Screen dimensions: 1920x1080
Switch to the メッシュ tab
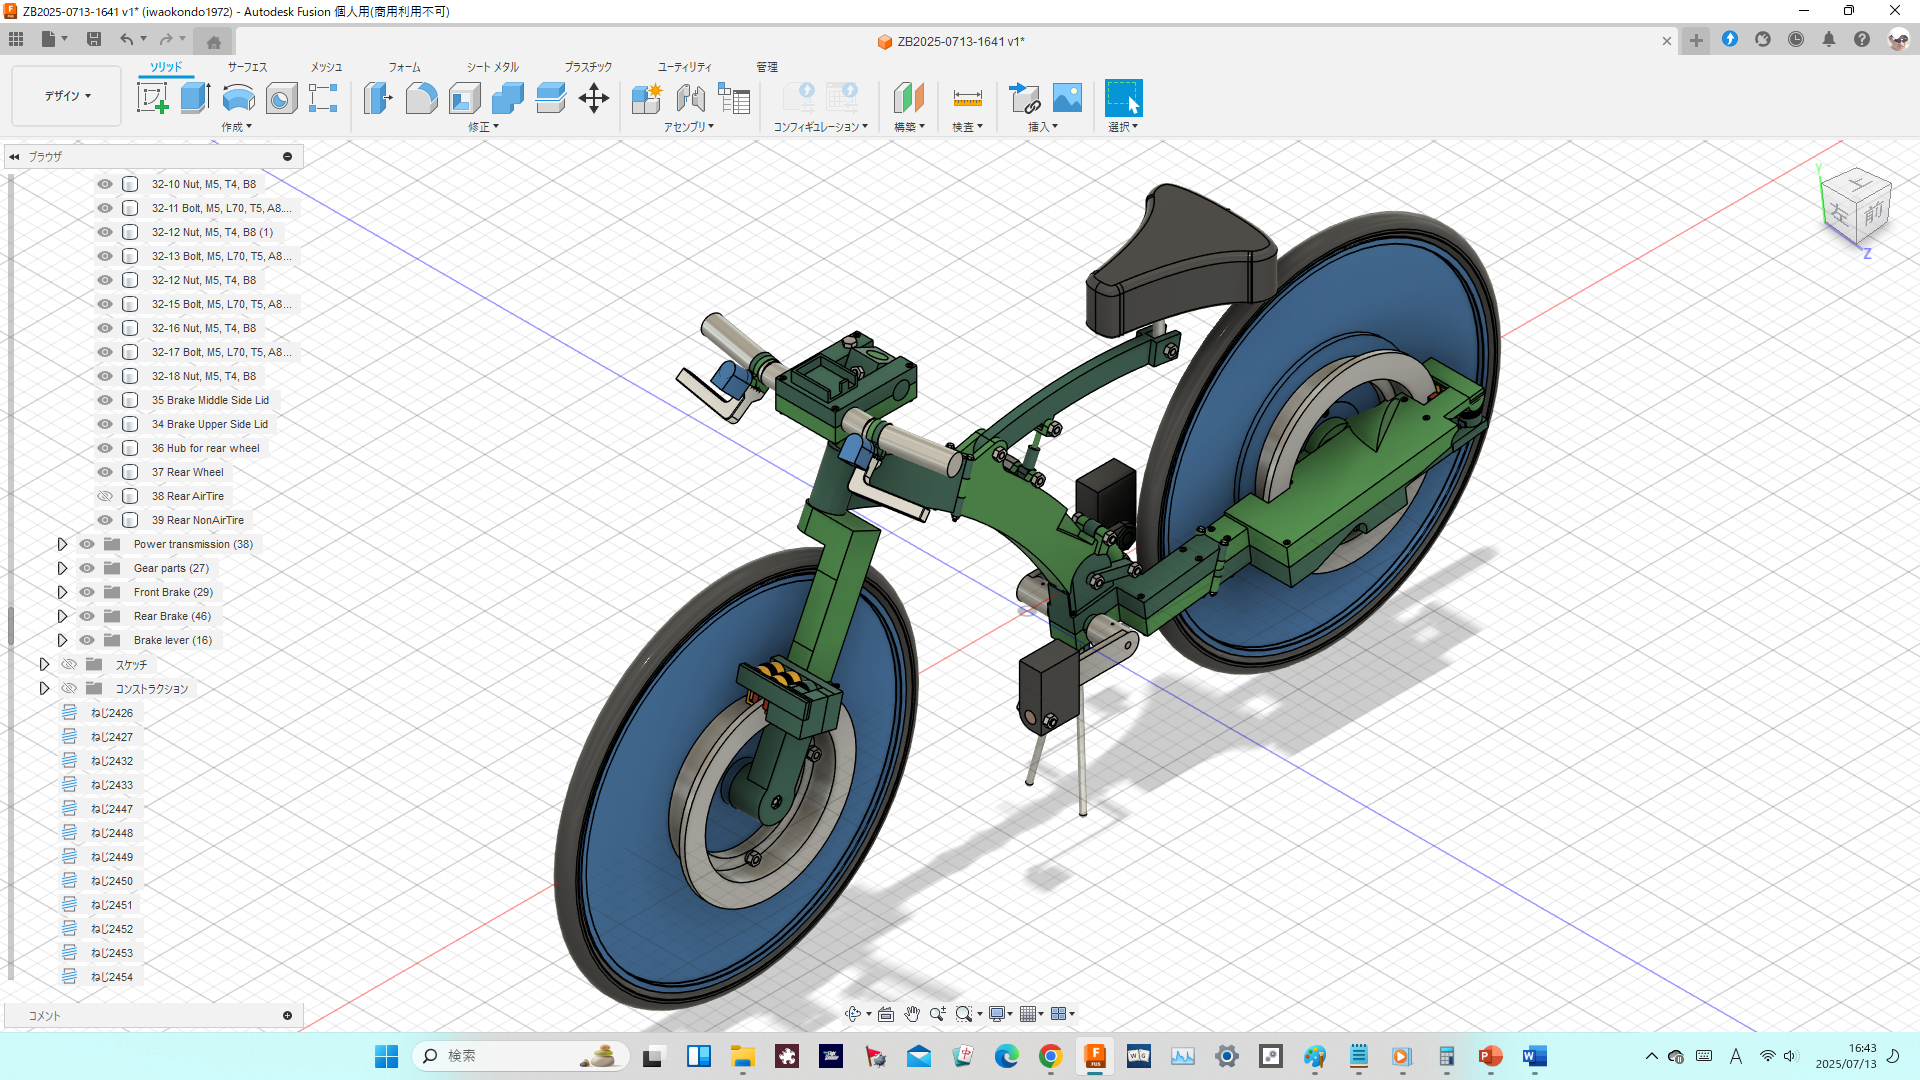click(326, 67)
